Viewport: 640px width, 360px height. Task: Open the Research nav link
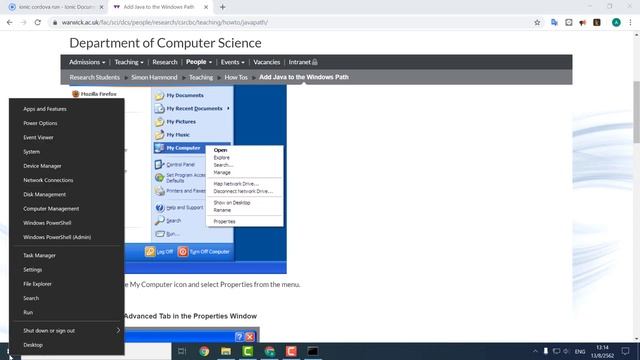pyautogui.click(x=165, y=62)
